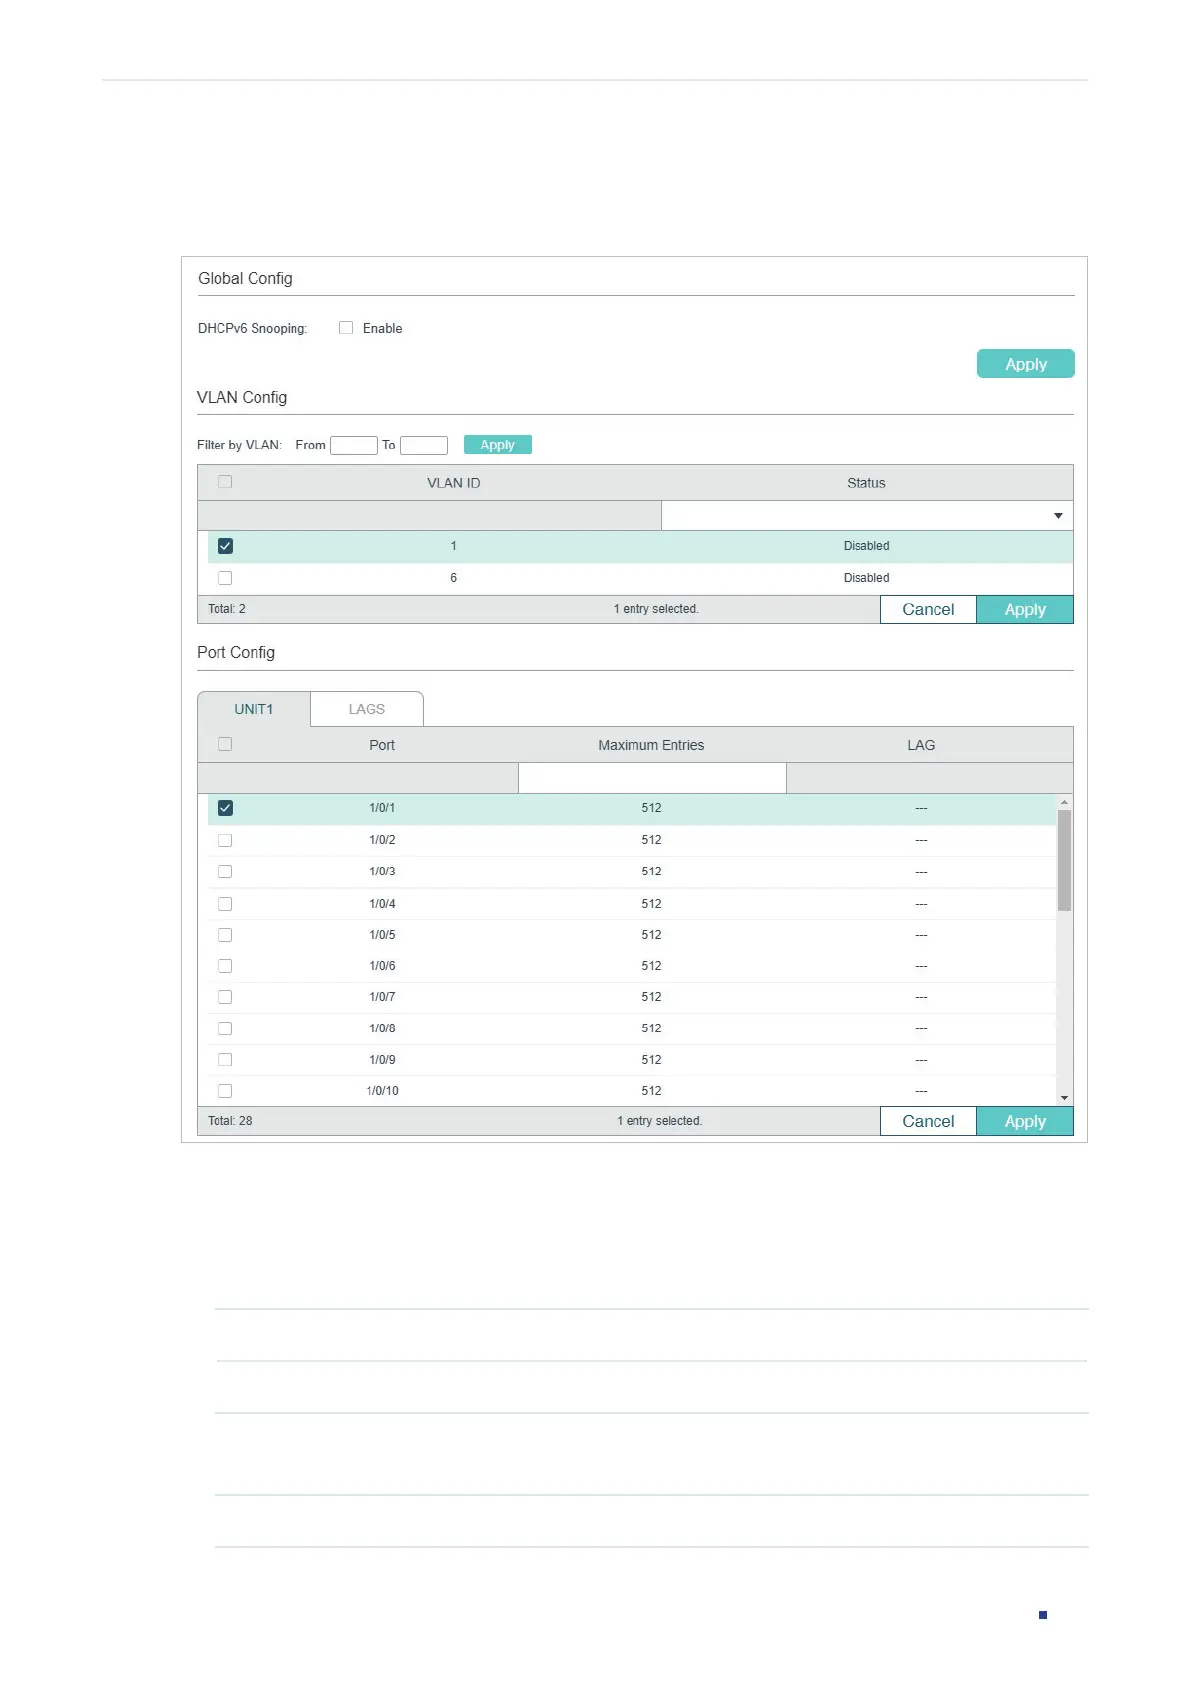Click the port name 1/0/7
This screenshot has height=1684, width=1191.
[x=382, y=997]
